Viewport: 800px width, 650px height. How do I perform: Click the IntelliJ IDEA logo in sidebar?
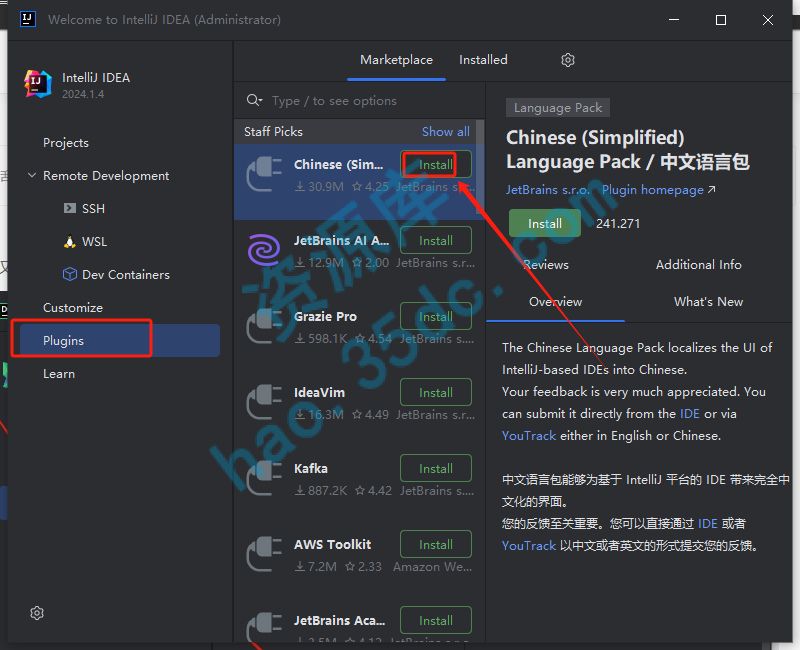(x=38, y=84)
